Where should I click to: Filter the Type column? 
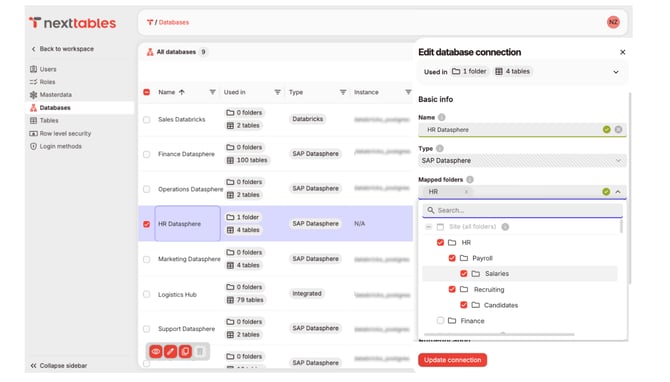coord(343,92)
